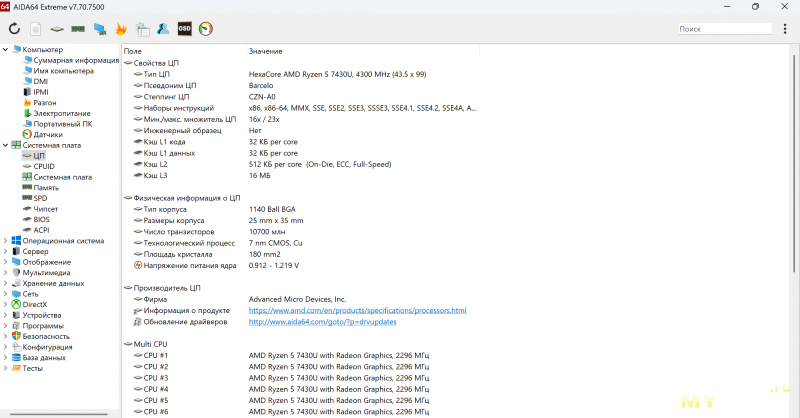
Task: Click the network monitor toolbar icon
Action: tap(100, 29)
